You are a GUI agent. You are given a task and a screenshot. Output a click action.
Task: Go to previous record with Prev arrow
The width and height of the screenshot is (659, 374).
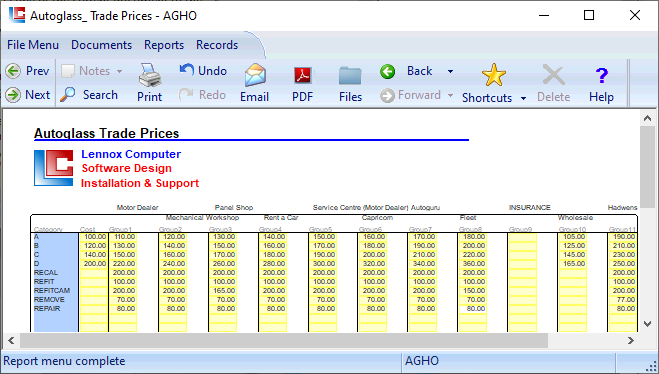13,71
